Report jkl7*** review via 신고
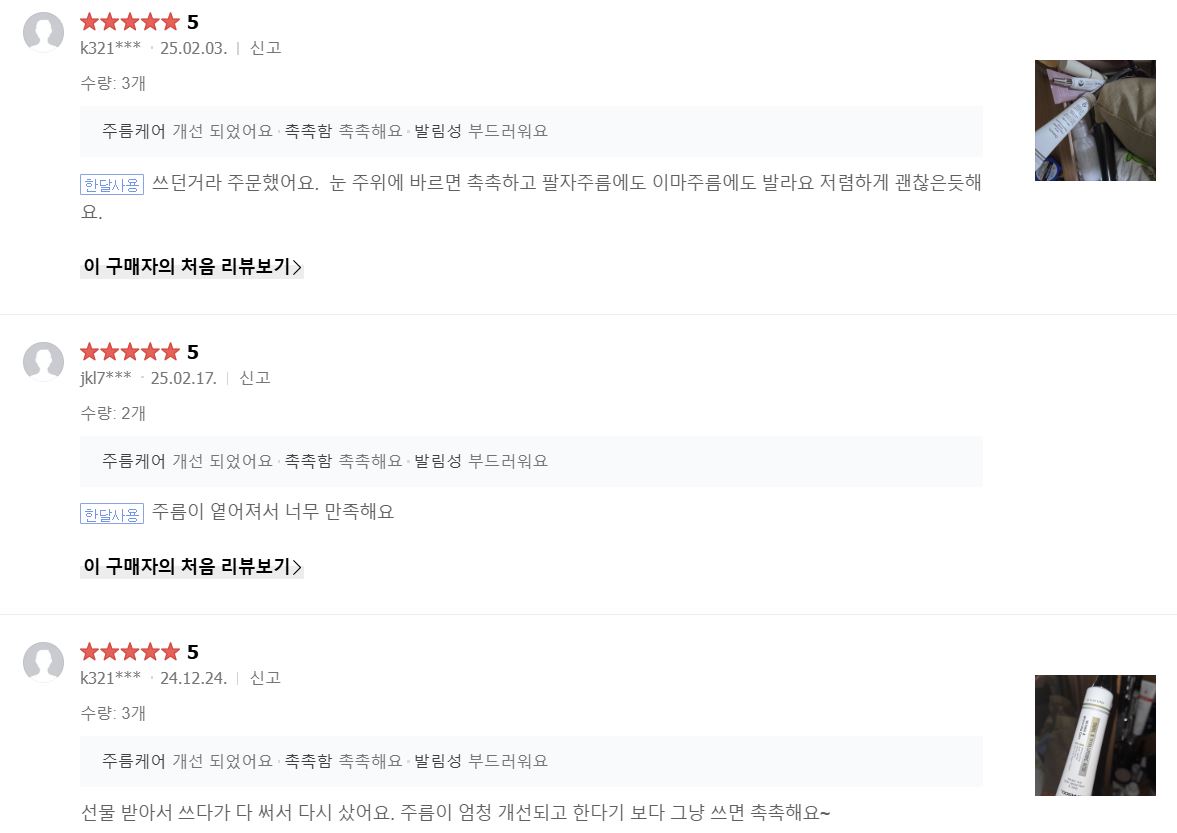Image resolution: width=1177 pixels, height=833 pixels. pos(255,378)
